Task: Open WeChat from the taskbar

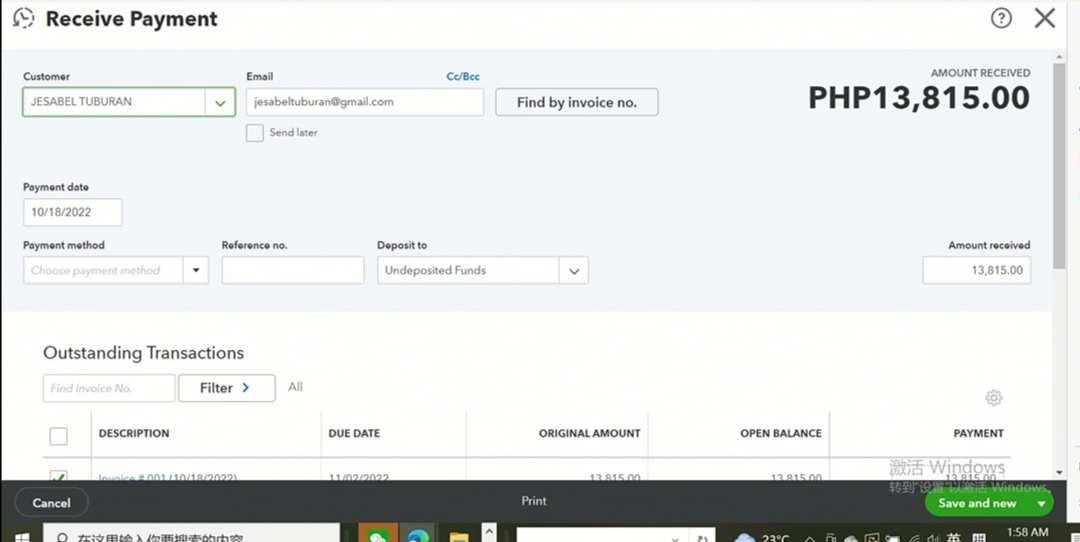Action: pos(377,535)
